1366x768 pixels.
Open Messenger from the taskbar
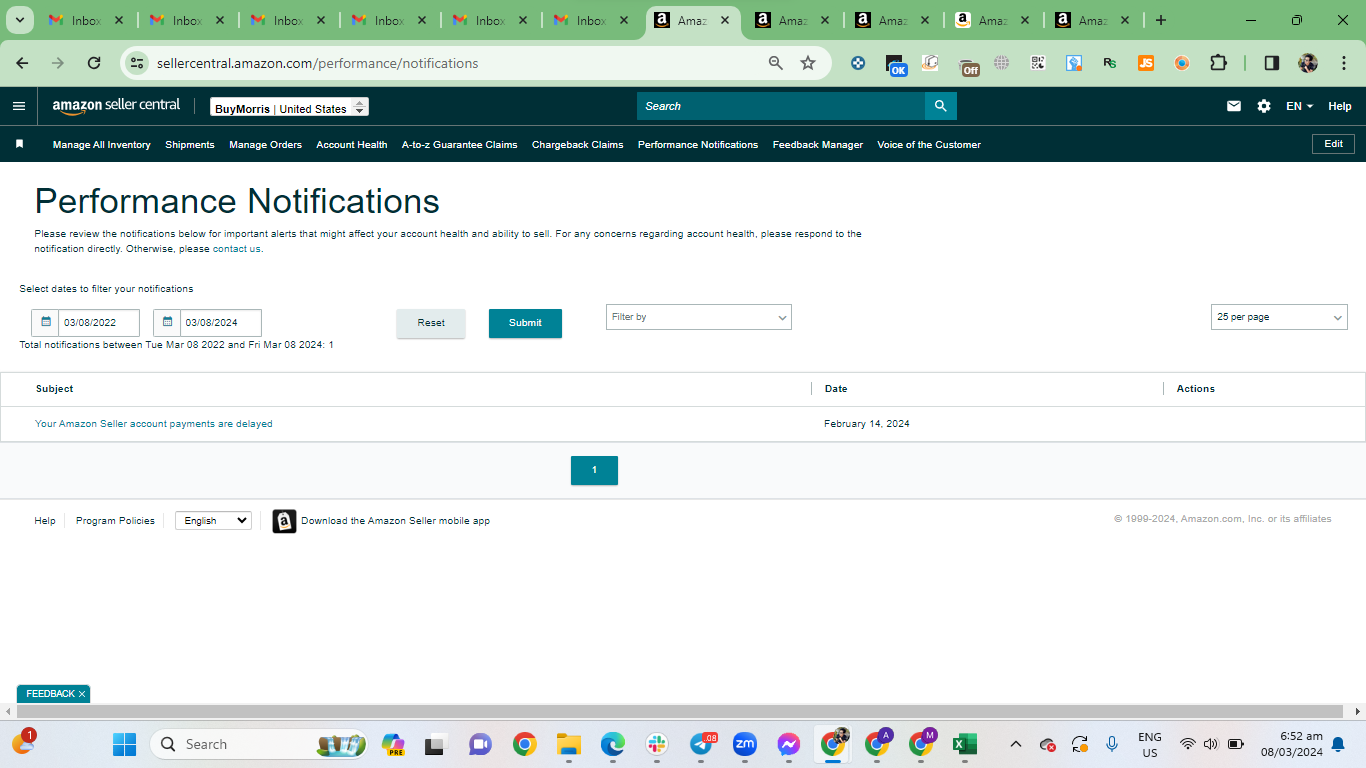(x=789, y=744)
